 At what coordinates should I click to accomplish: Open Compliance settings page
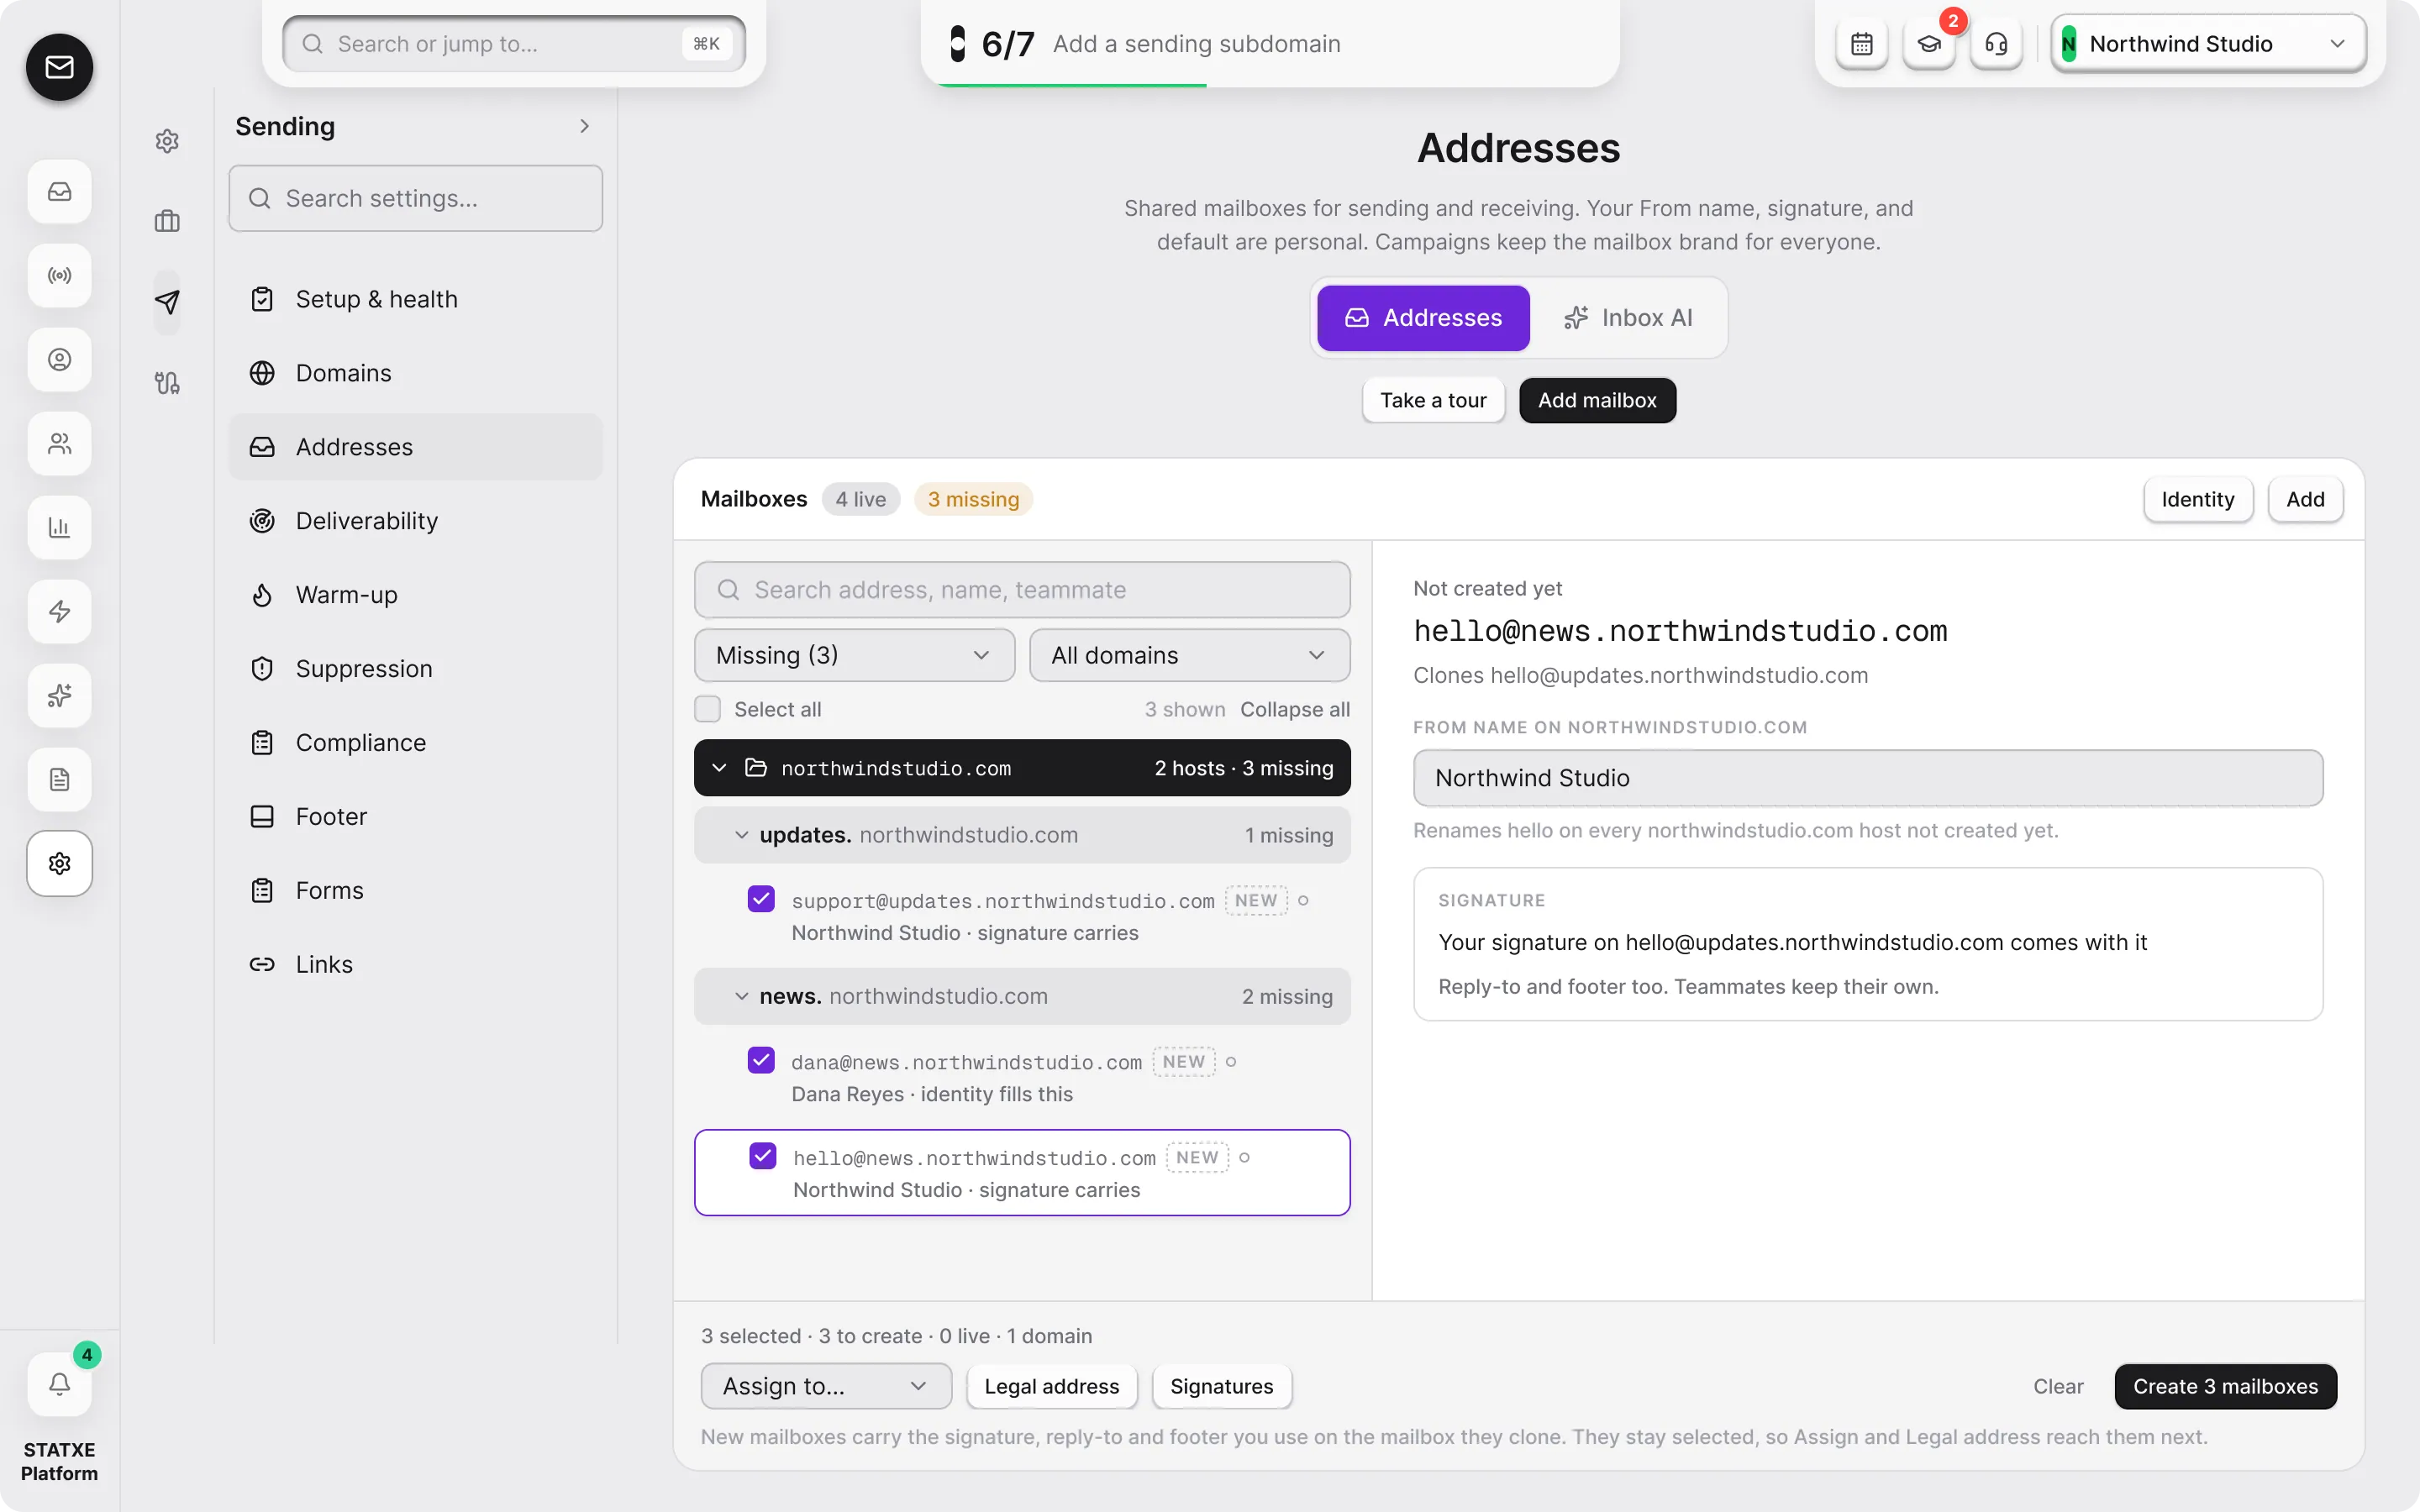[416, 743]
